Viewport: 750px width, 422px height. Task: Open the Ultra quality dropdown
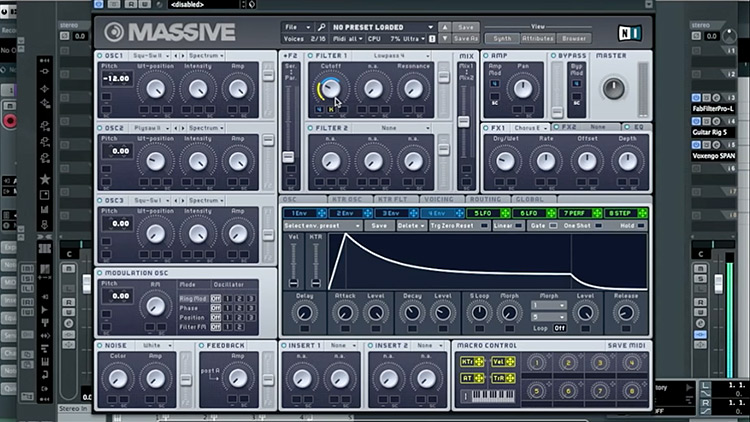[x=414, y=39]
